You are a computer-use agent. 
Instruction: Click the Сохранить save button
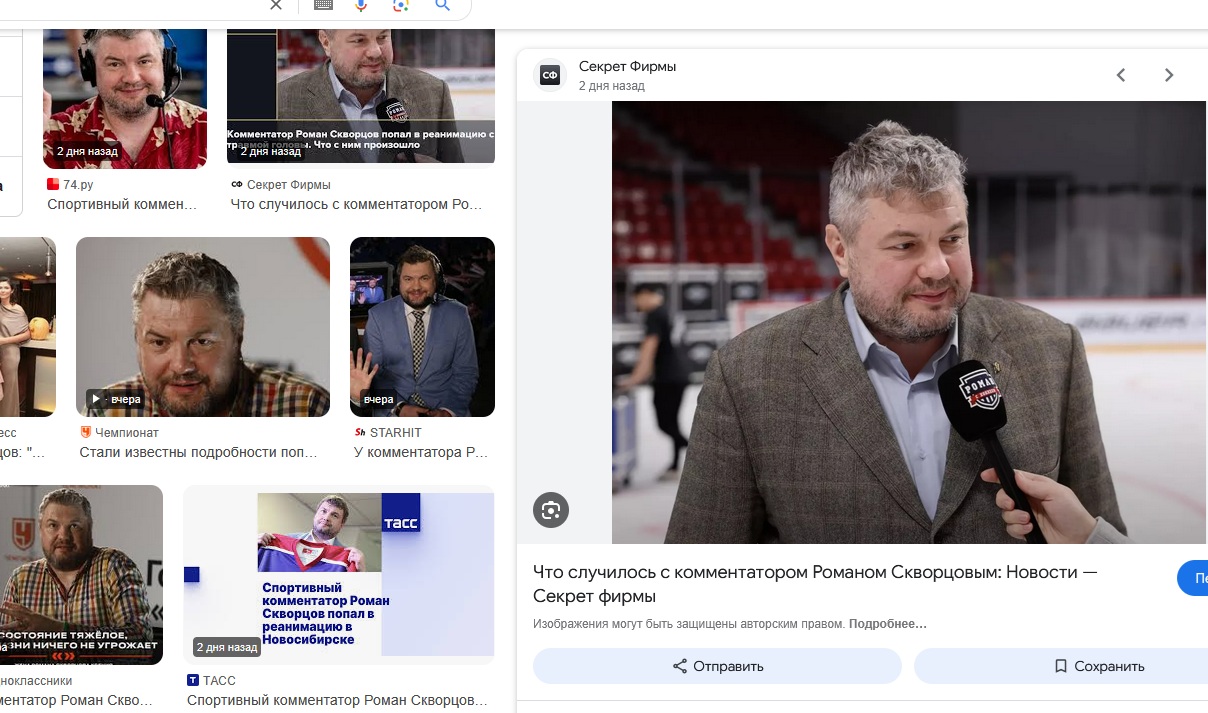(x=1061, y=666)
